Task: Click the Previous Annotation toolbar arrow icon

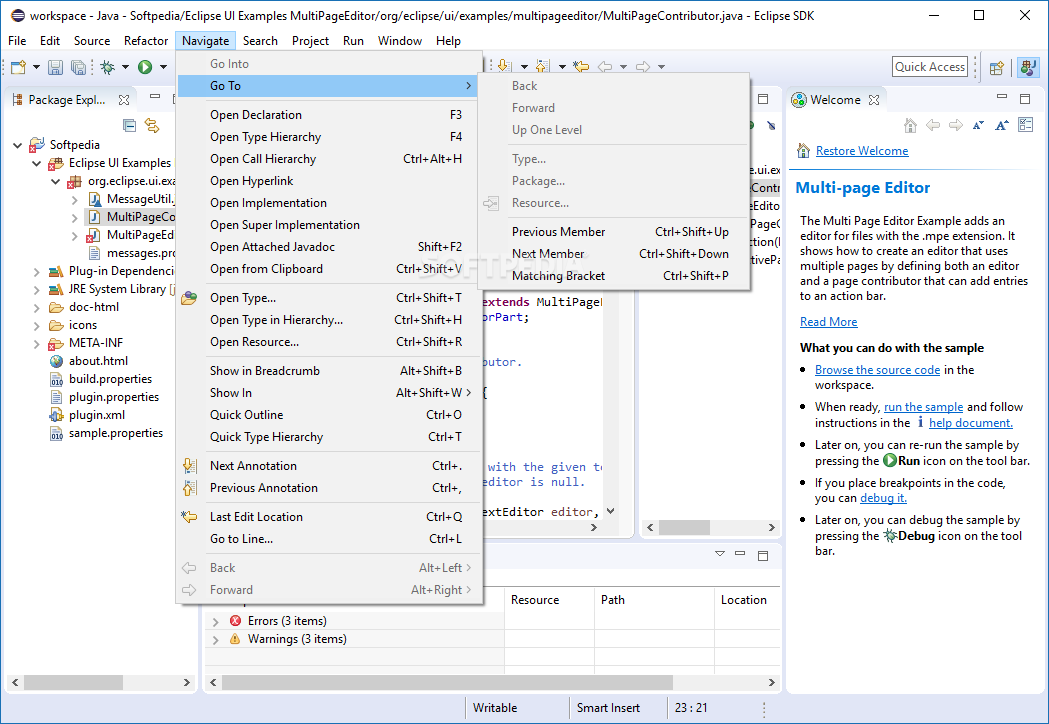Action: click(x=542, y=66)
